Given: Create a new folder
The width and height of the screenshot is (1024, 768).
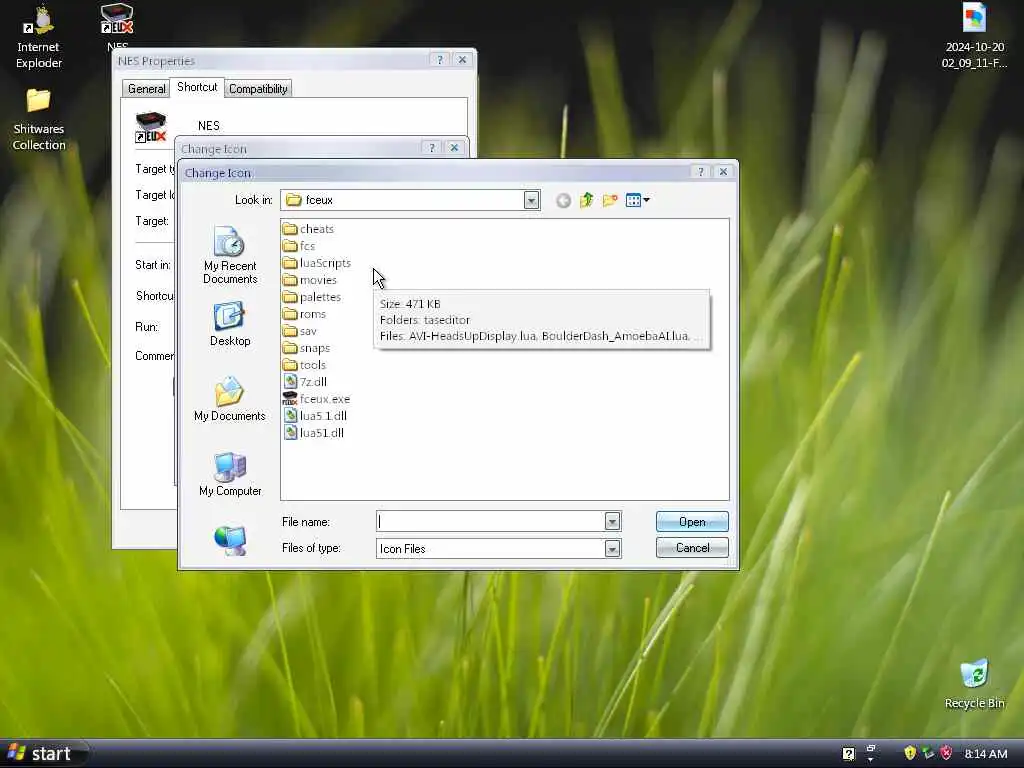Looking at the screenshot, I should tap(610, 200).
